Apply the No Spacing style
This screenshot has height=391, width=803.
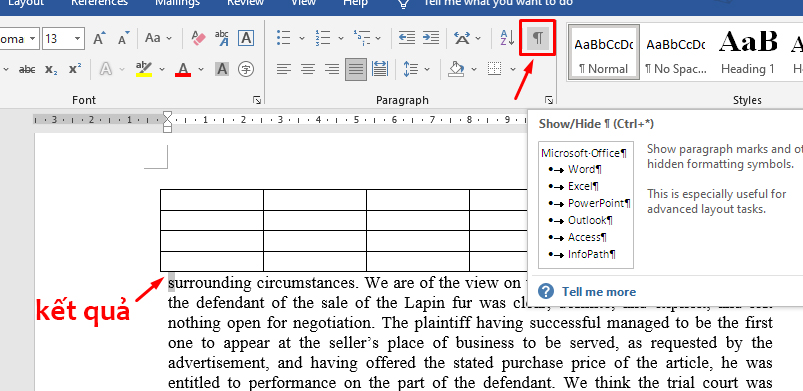[675, 53]
